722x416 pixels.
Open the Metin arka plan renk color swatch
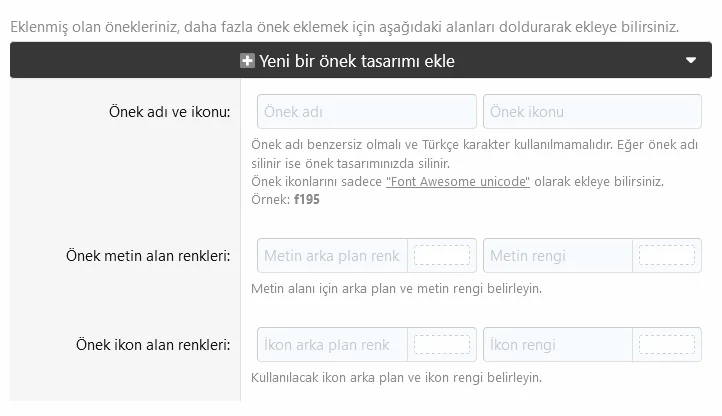tap(442, 255)
